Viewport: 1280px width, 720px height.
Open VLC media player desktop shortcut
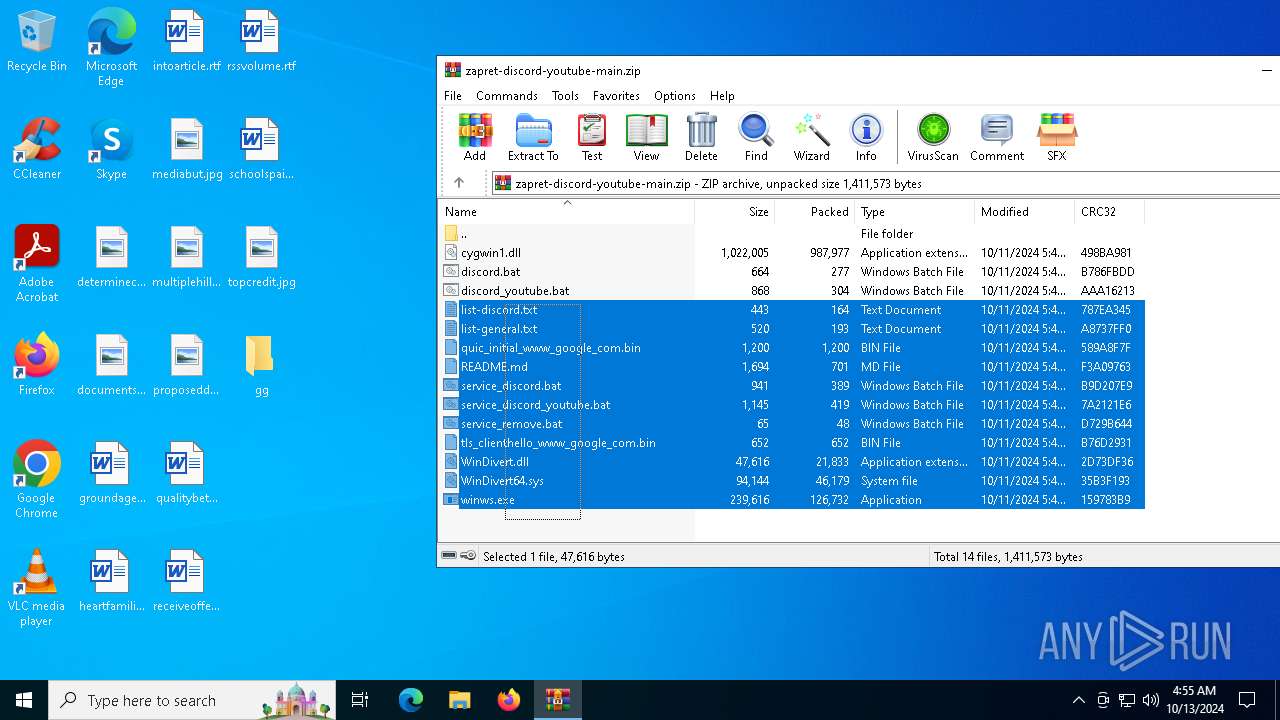click(37, 588)
